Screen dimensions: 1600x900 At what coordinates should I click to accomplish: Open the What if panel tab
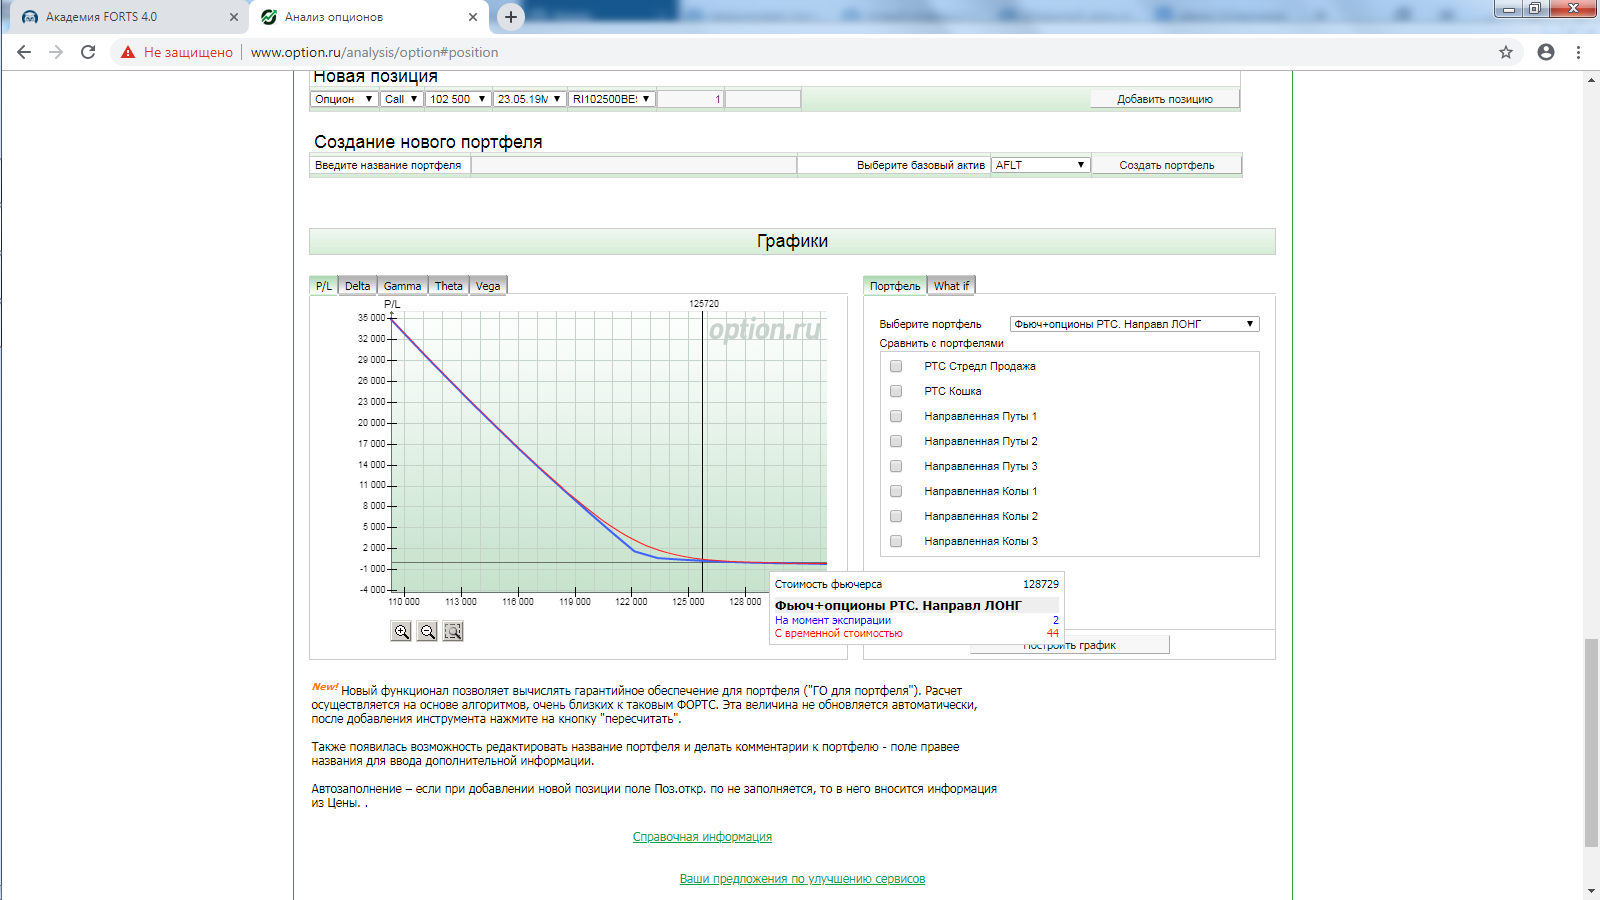click(x=951, y=286)
